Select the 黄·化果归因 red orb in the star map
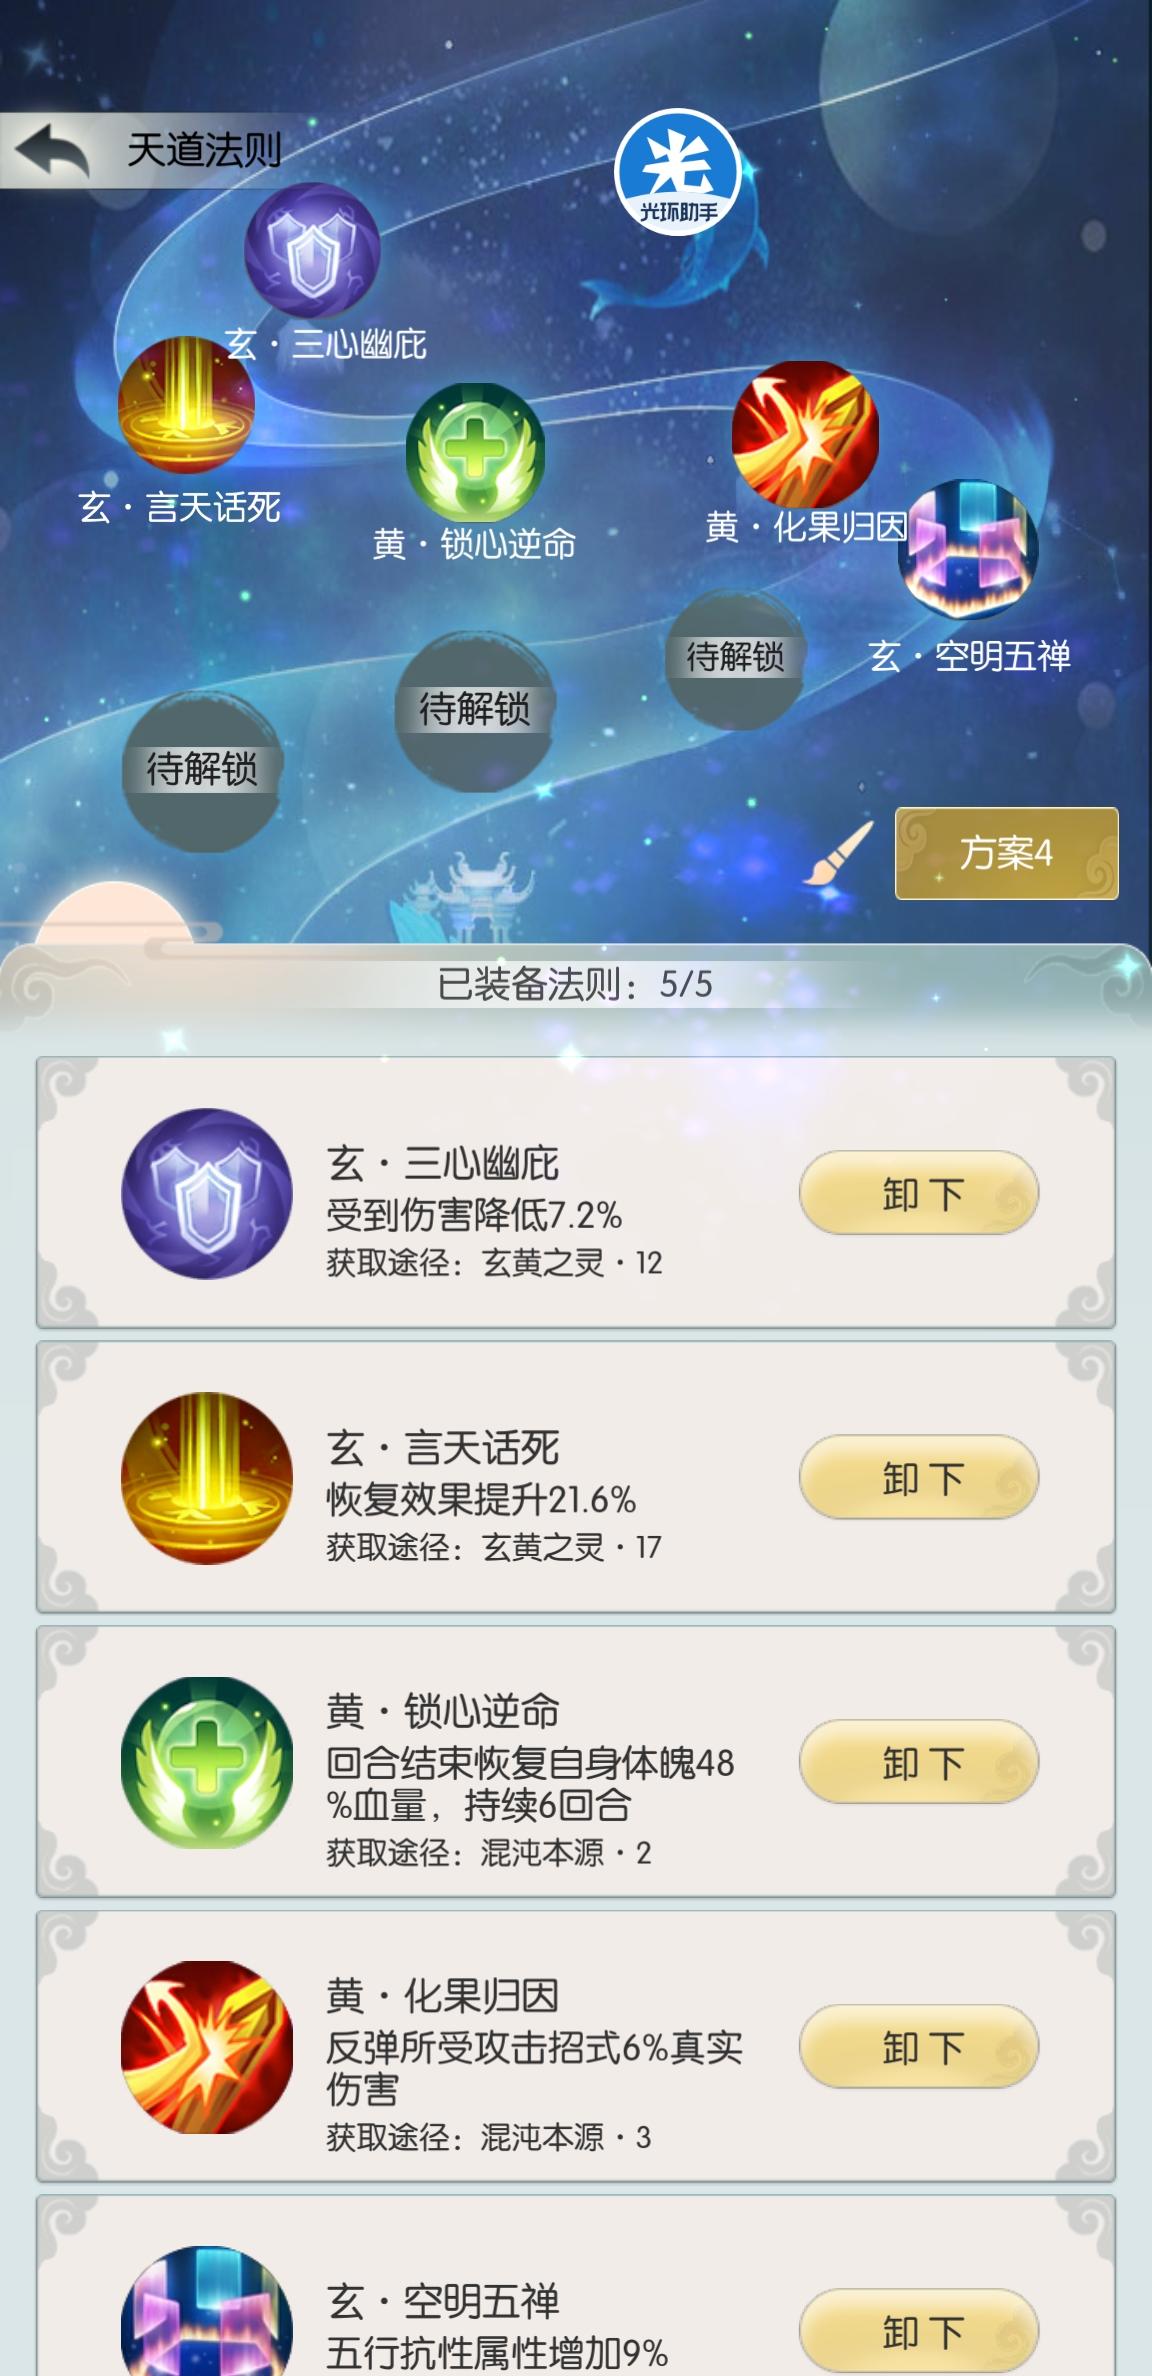This screenshot has width=1152, height=2376. click(x=805, y=434)
